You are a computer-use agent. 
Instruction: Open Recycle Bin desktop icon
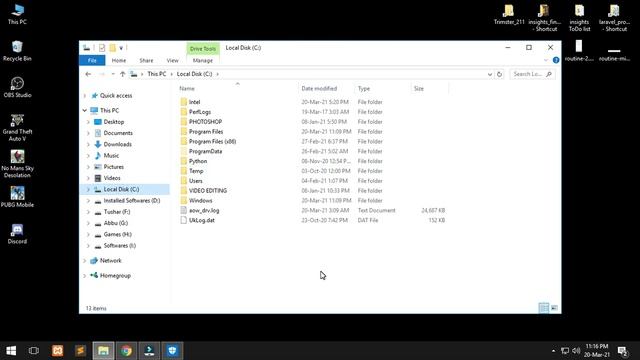[17, 51]
